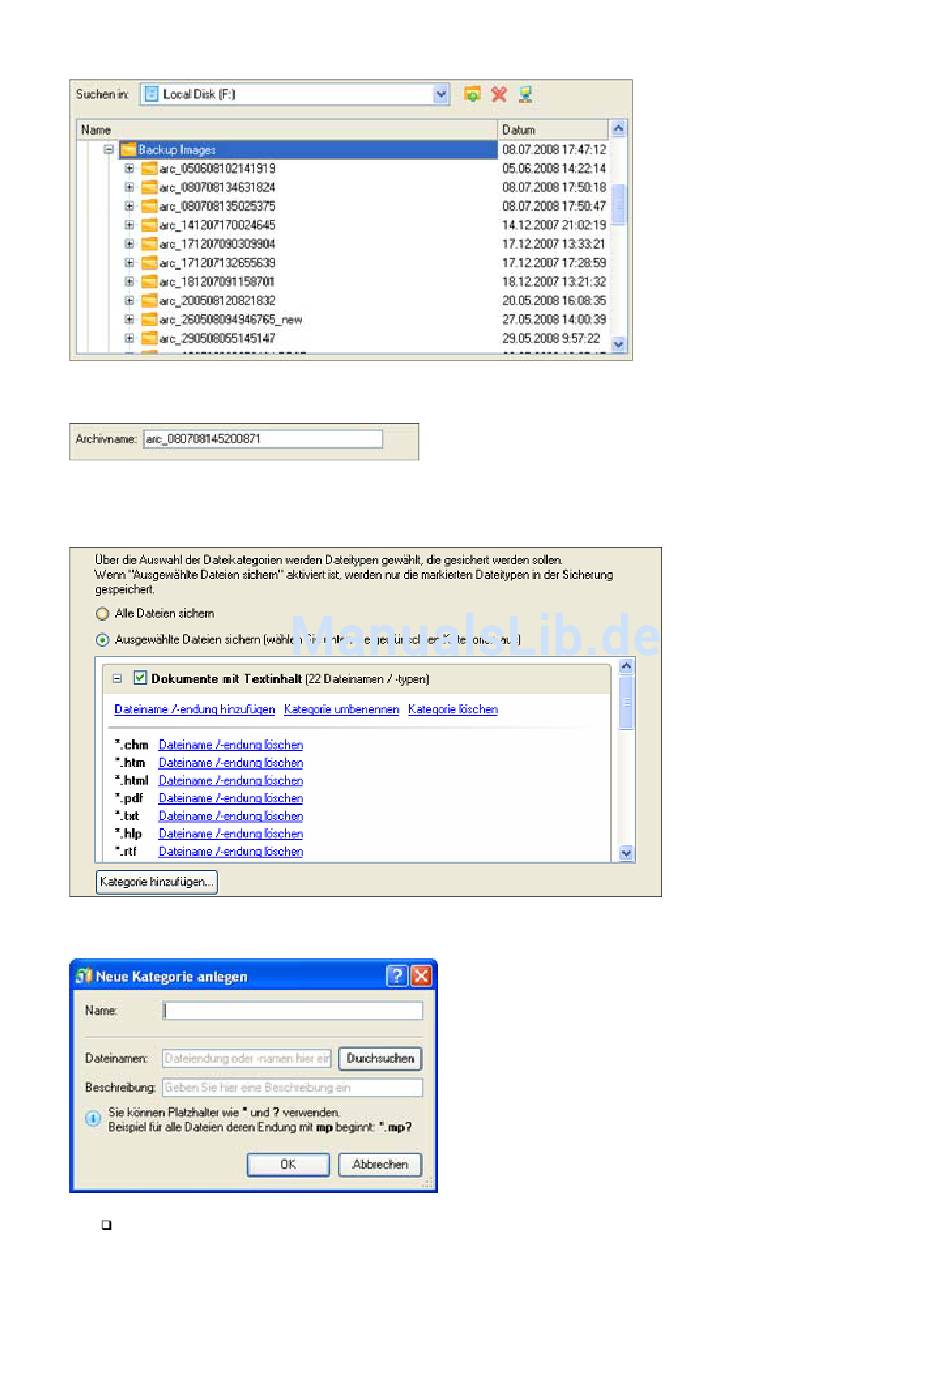Close the Neue Kategorie anlegen dialog
Screen dimensions: 950x1379
(422, 976)
